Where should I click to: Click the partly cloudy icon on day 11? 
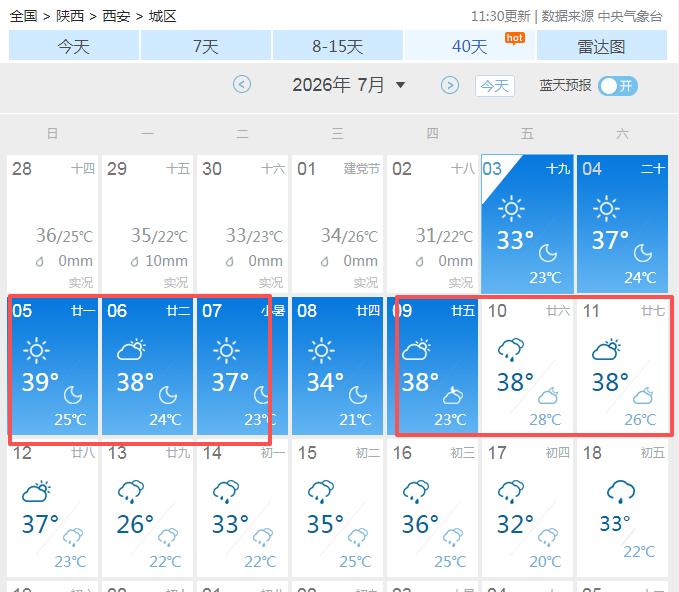606,350
